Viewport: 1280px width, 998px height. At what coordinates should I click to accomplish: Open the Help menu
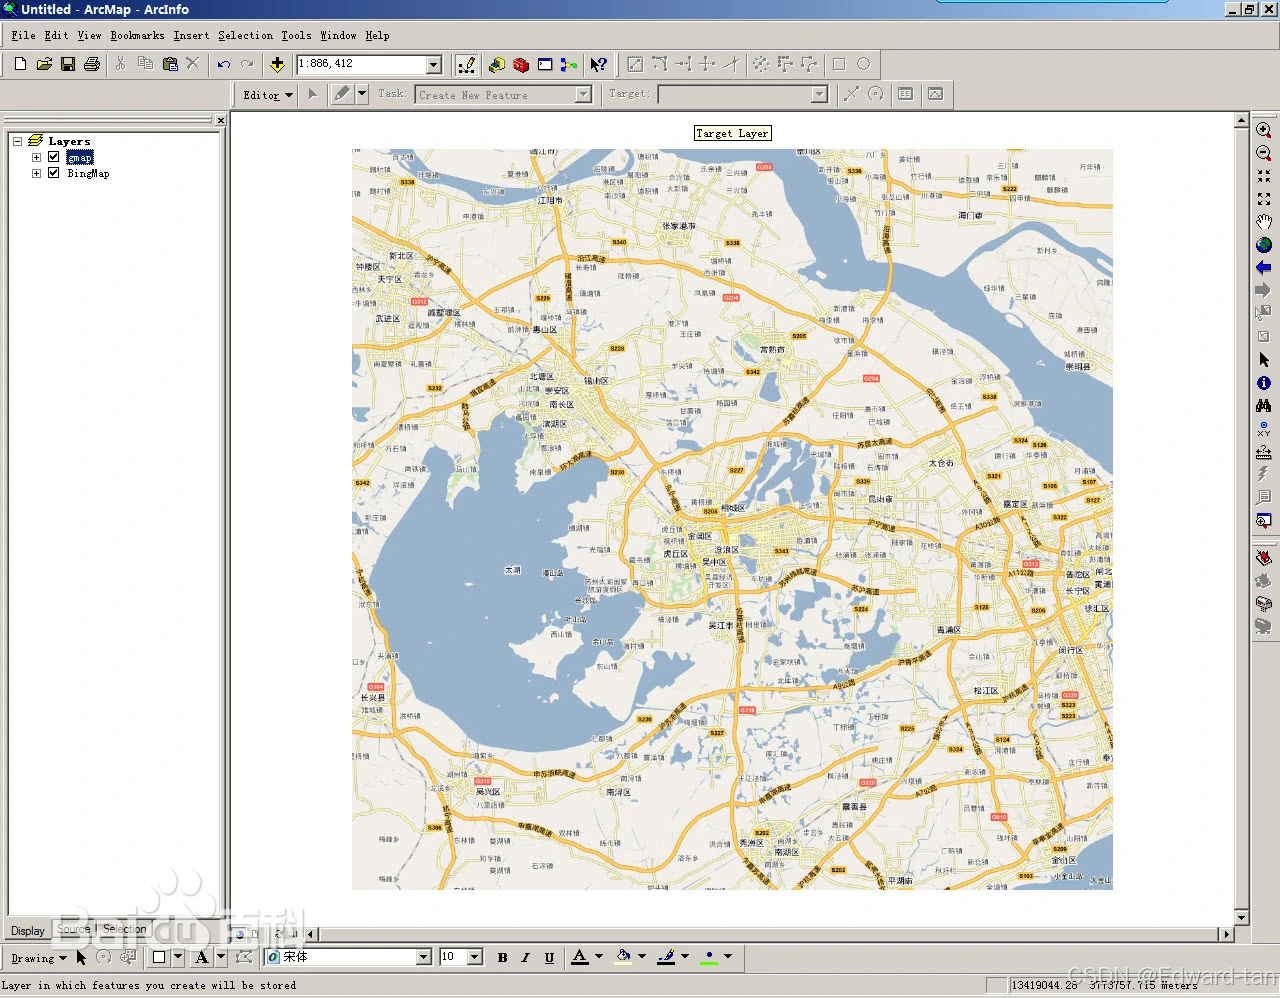point(378,35)
